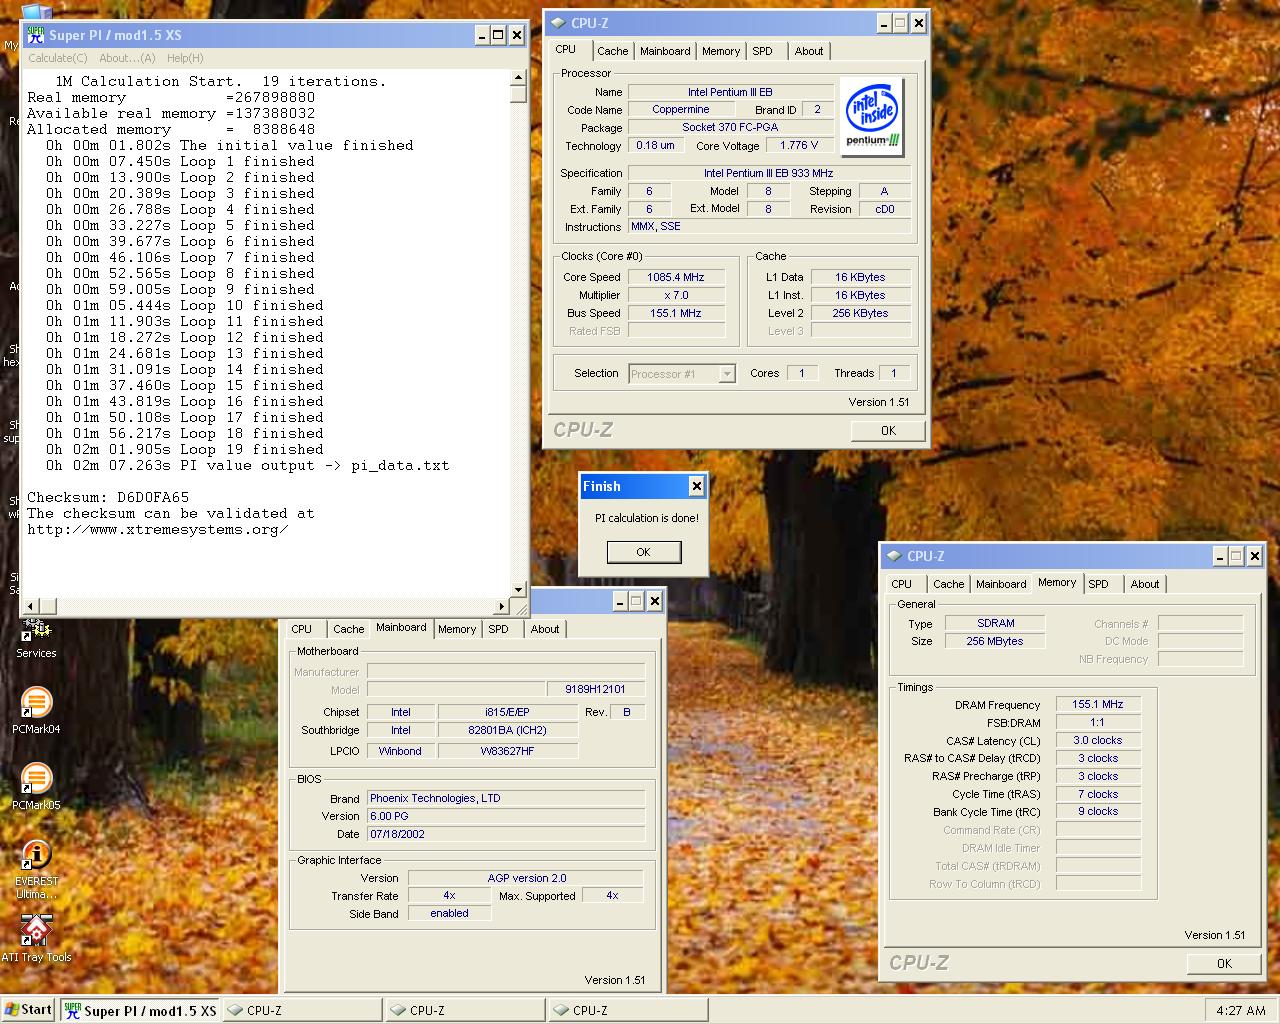Click the DRAM Frequency 155.1 MHz value

coord(1098,704)
